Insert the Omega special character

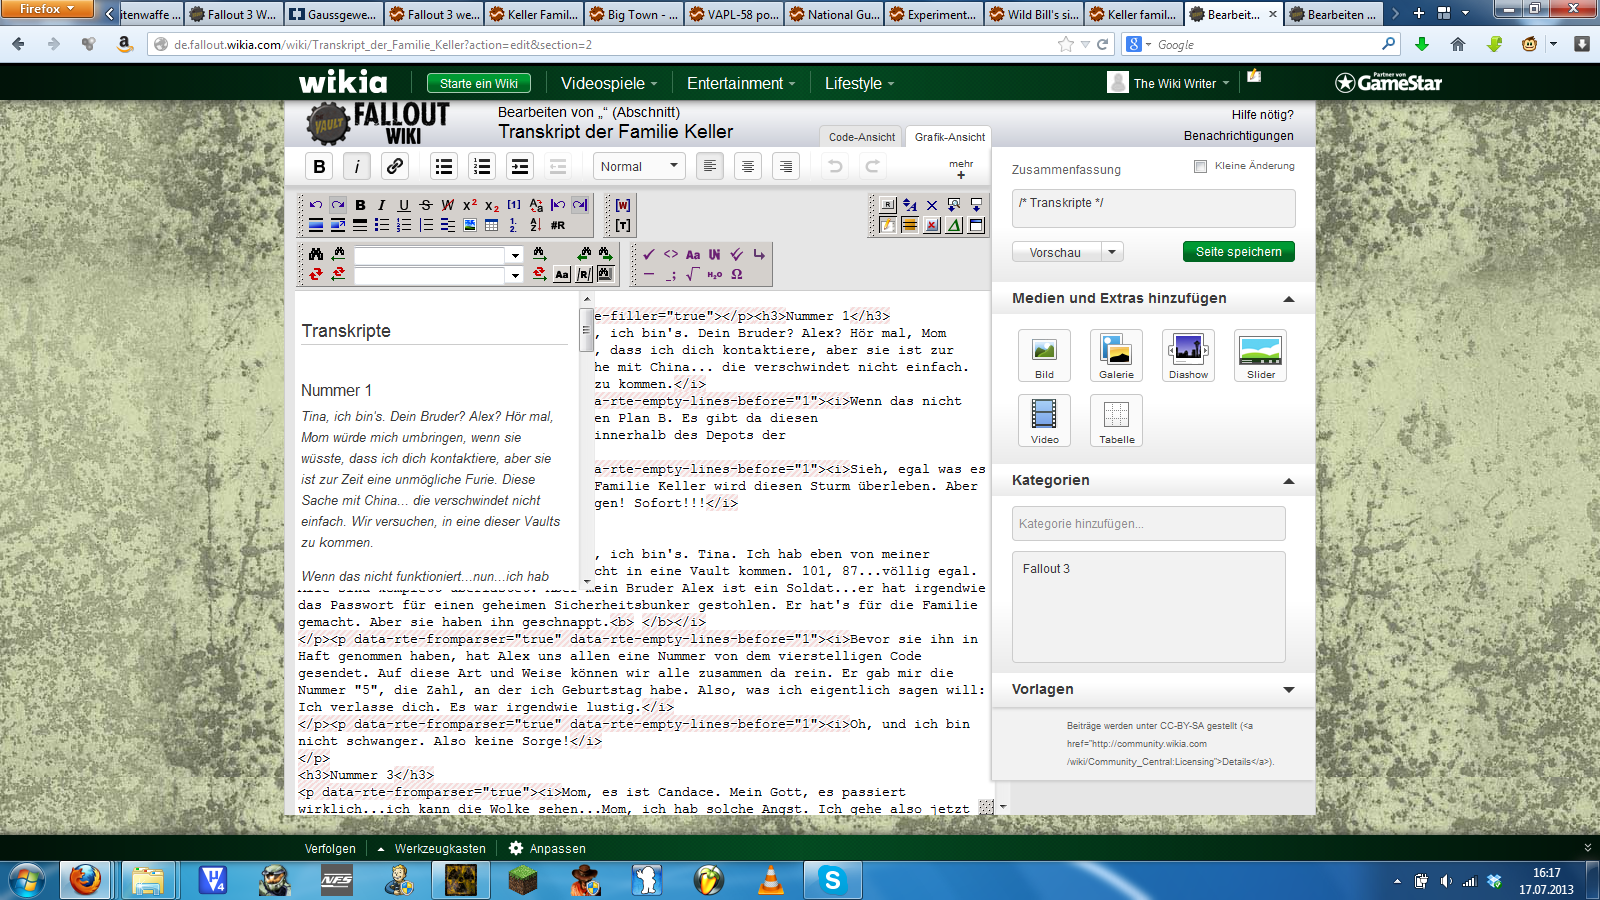[x=737, y=274]
